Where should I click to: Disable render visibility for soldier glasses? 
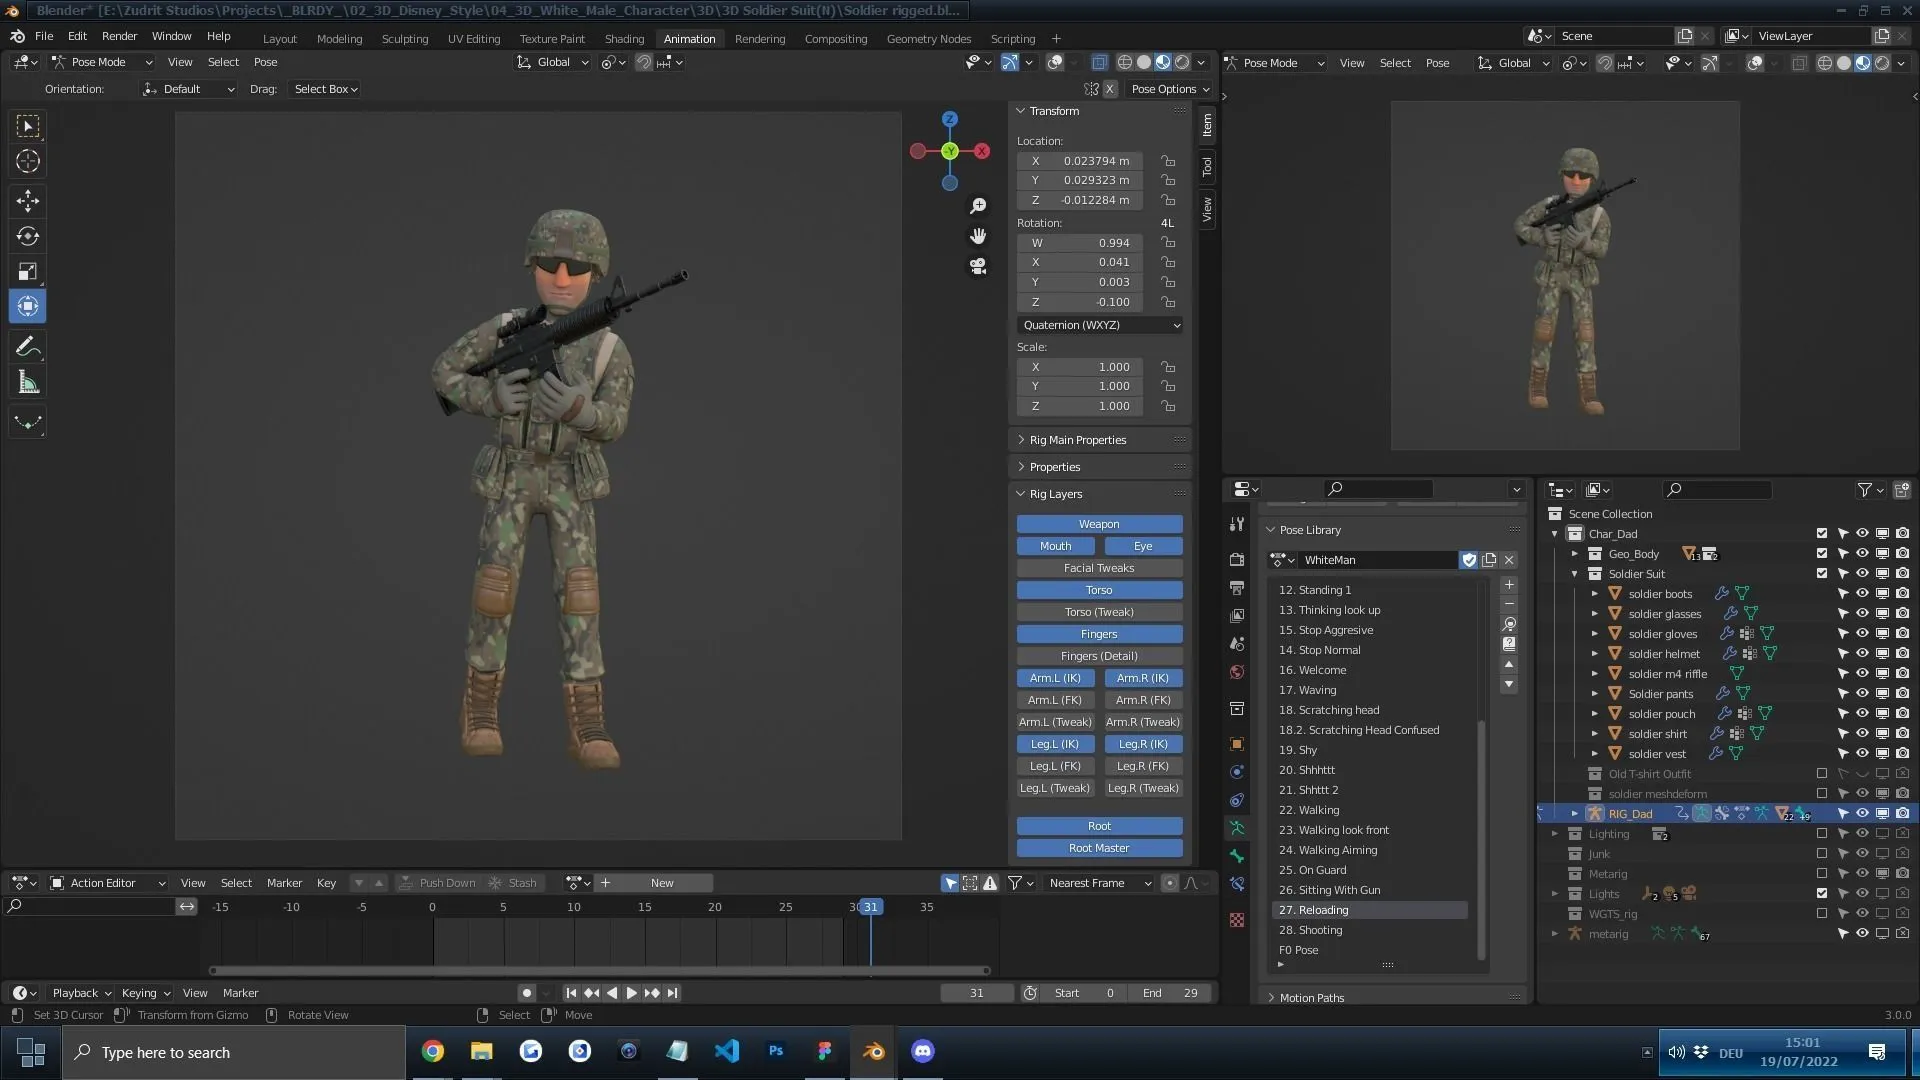click(x=1902, y=613)
